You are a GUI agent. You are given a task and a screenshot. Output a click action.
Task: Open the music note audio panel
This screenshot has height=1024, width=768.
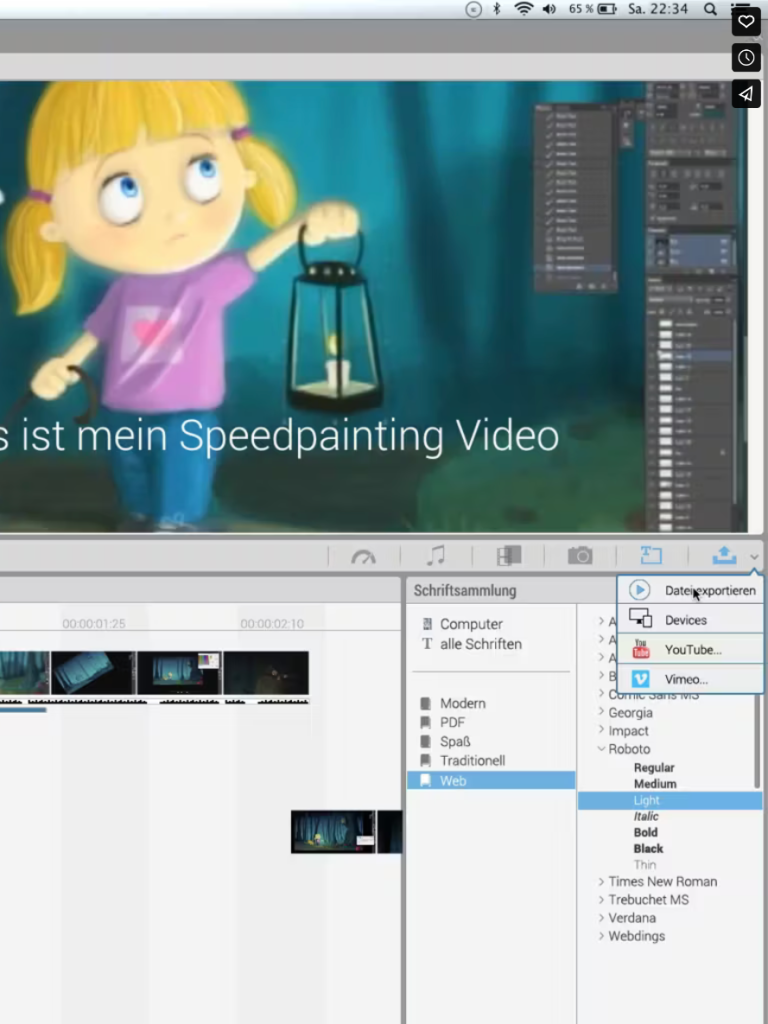436,556
